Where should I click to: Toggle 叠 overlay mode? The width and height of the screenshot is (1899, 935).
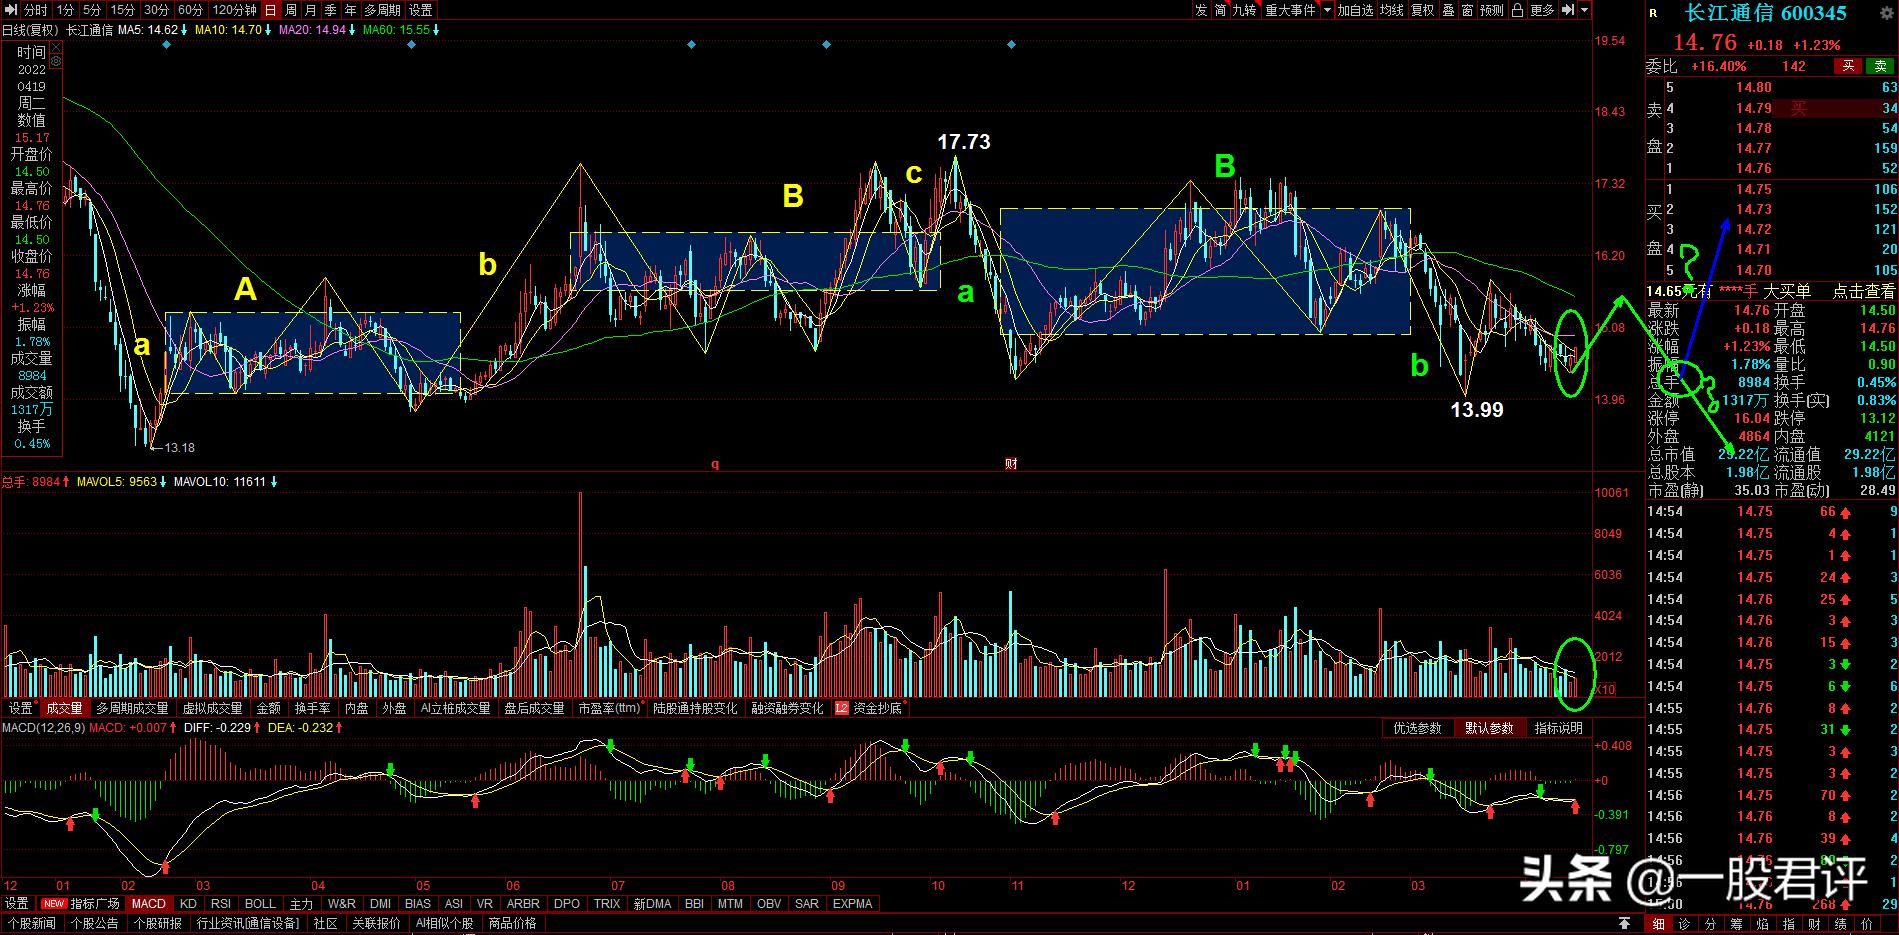coord(1448,10)
